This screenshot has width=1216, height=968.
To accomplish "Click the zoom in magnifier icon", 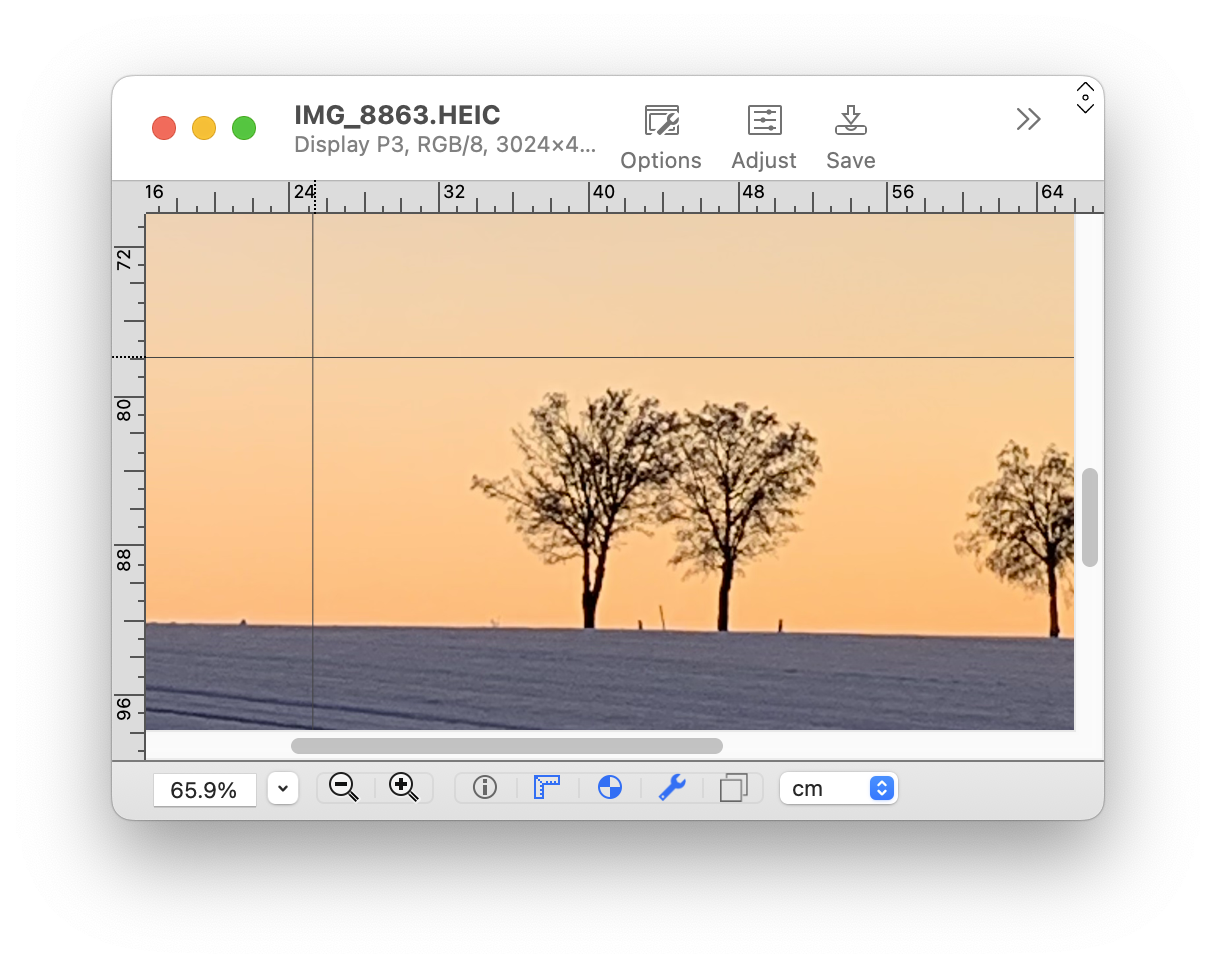I will tap(404, 788).
